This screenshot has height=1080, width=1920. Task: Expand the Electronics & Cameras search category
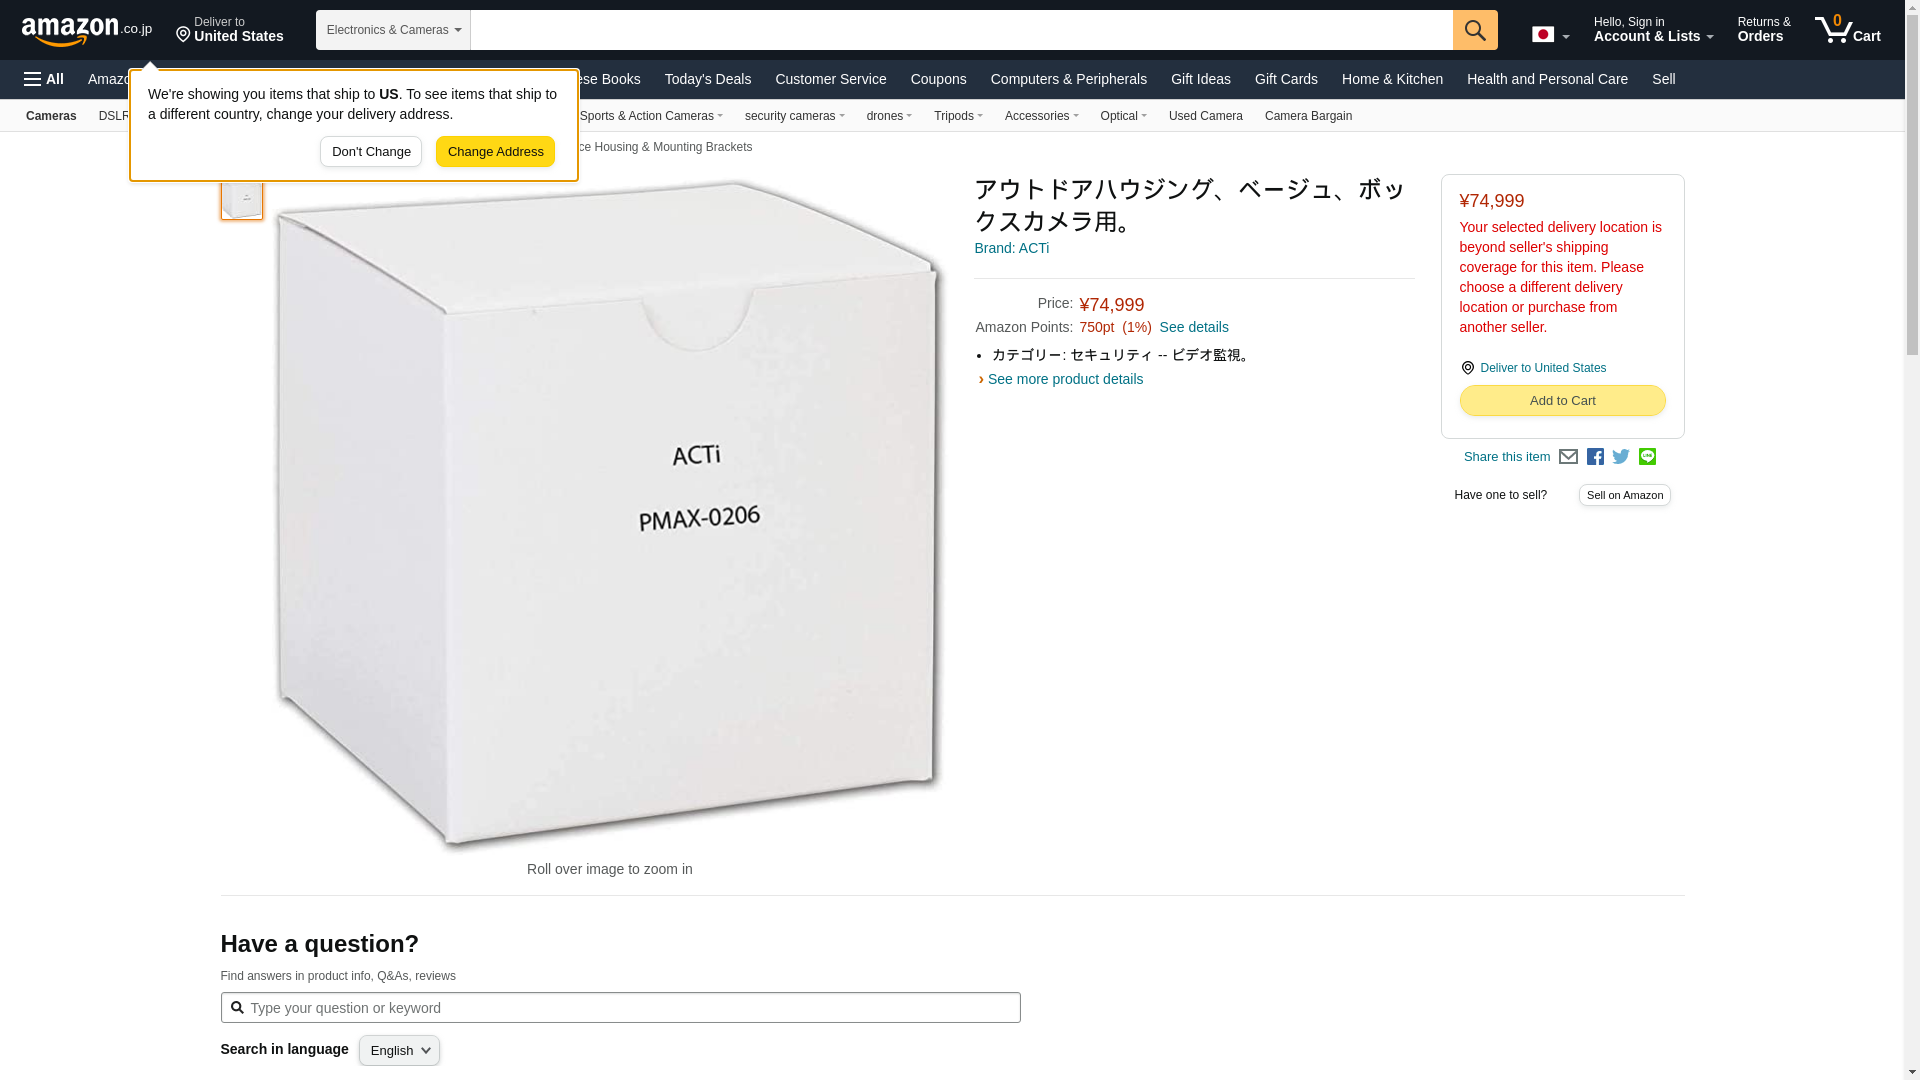[393, 30]
